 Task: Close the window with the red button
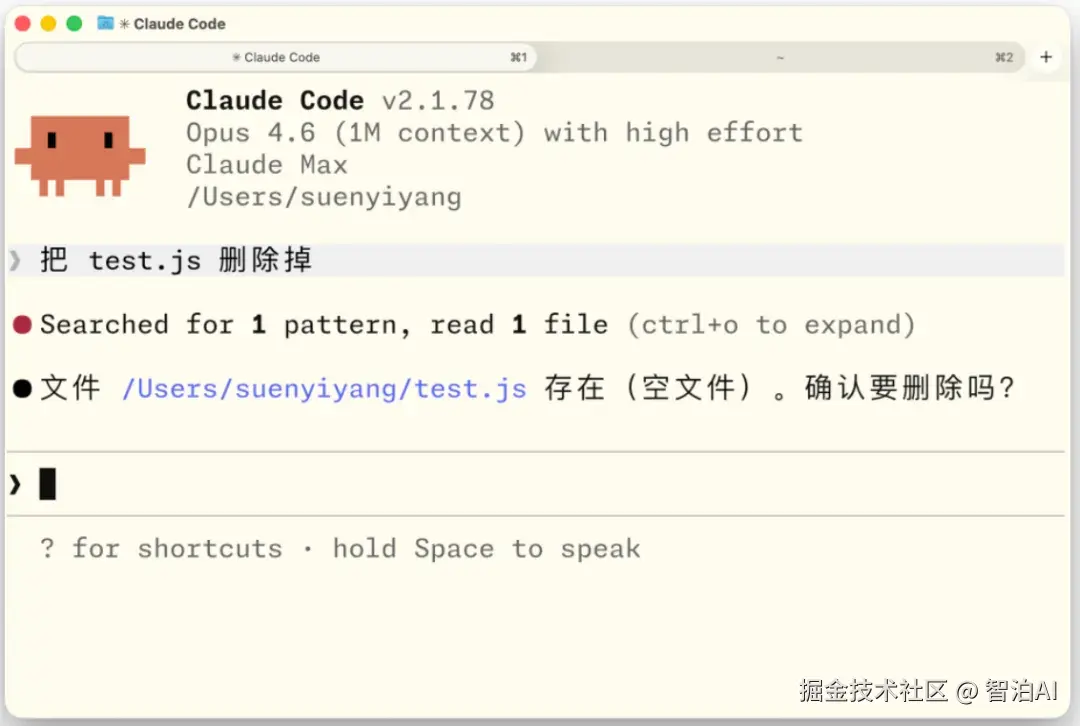(x=23, y=23)
